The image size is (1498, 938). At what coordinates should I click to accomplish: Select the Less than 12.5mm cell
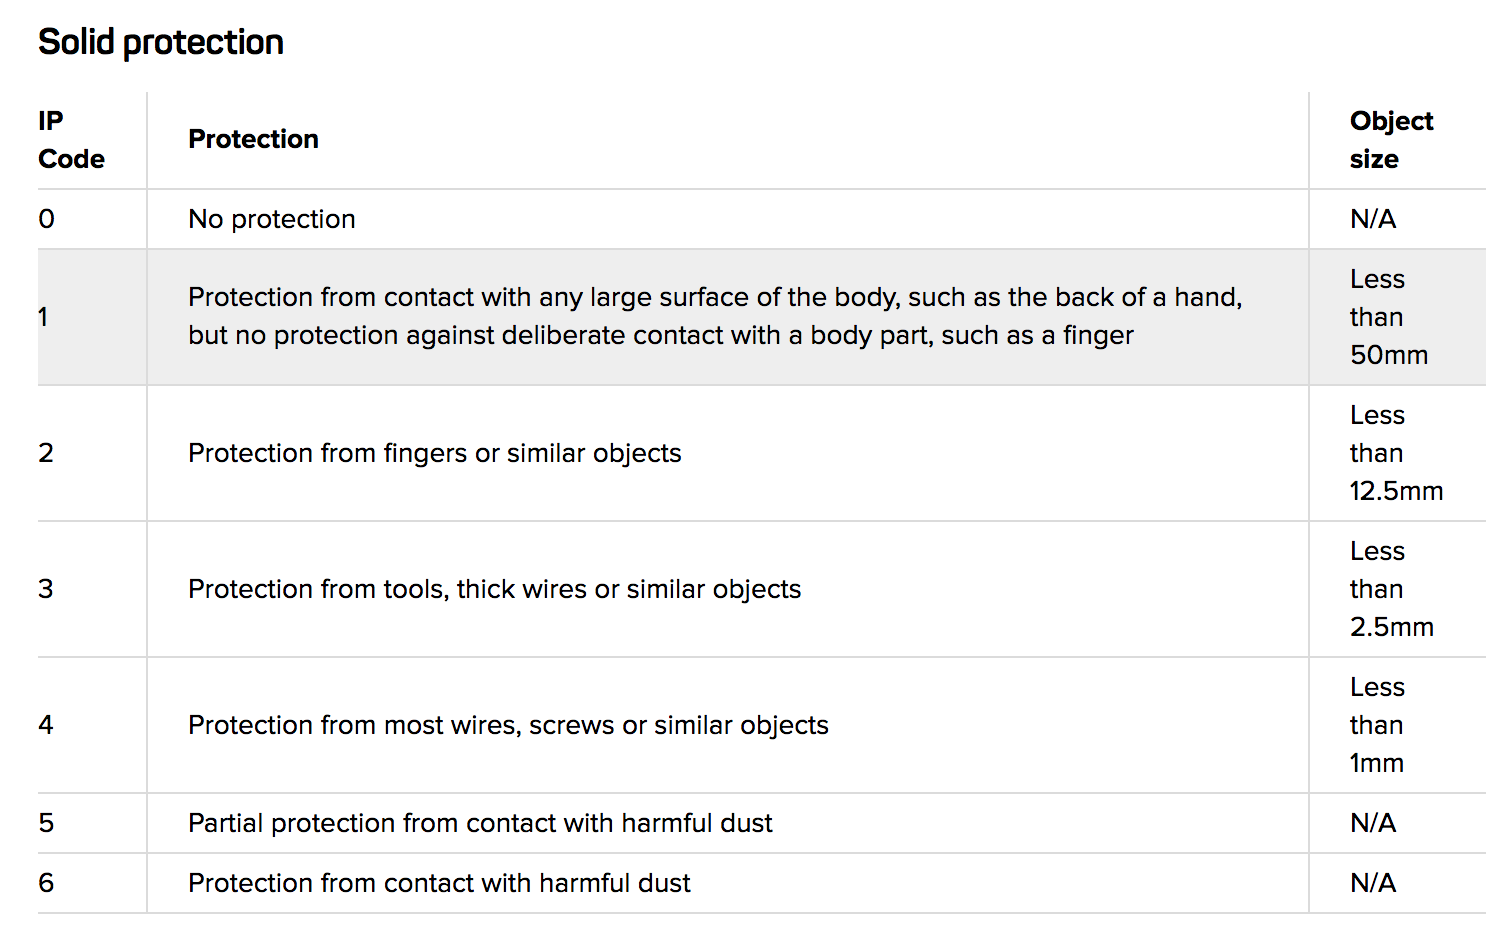1396,453
